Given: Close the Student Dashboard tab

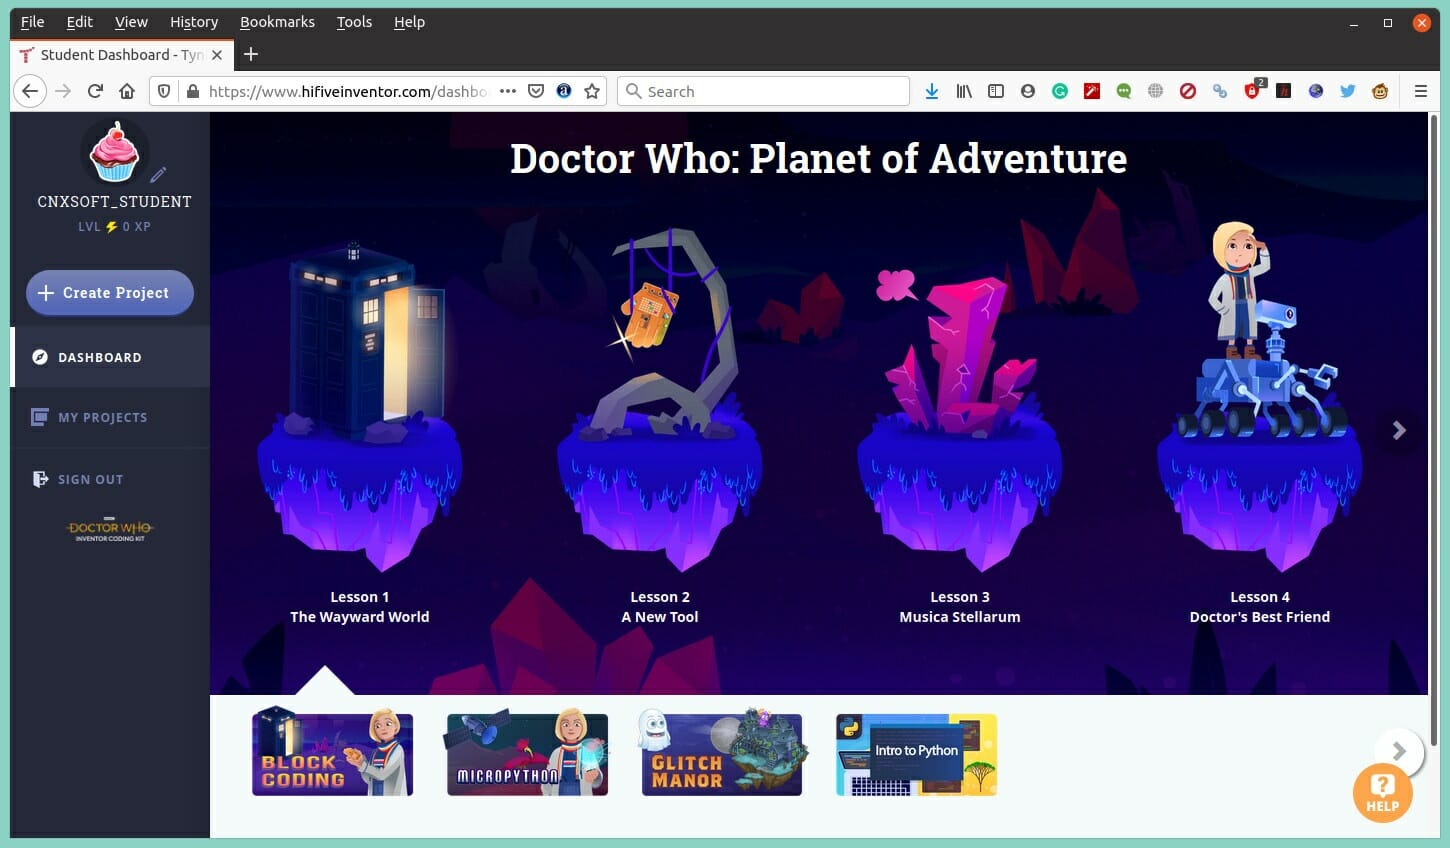Looking at the screenshot, I should click(217, 55).
